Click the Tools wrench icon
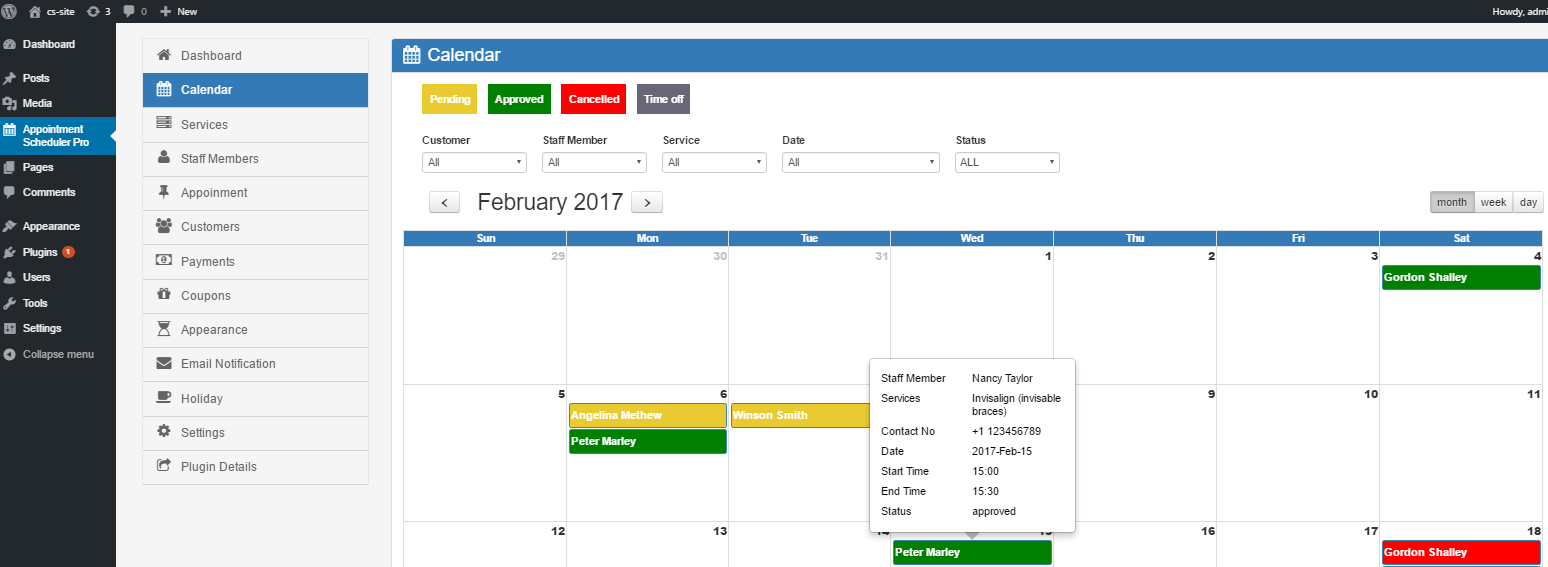 point(10,303)
